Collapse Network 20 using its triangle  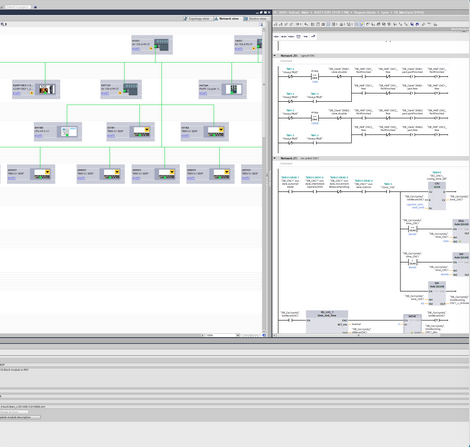(x=275, y=56)
